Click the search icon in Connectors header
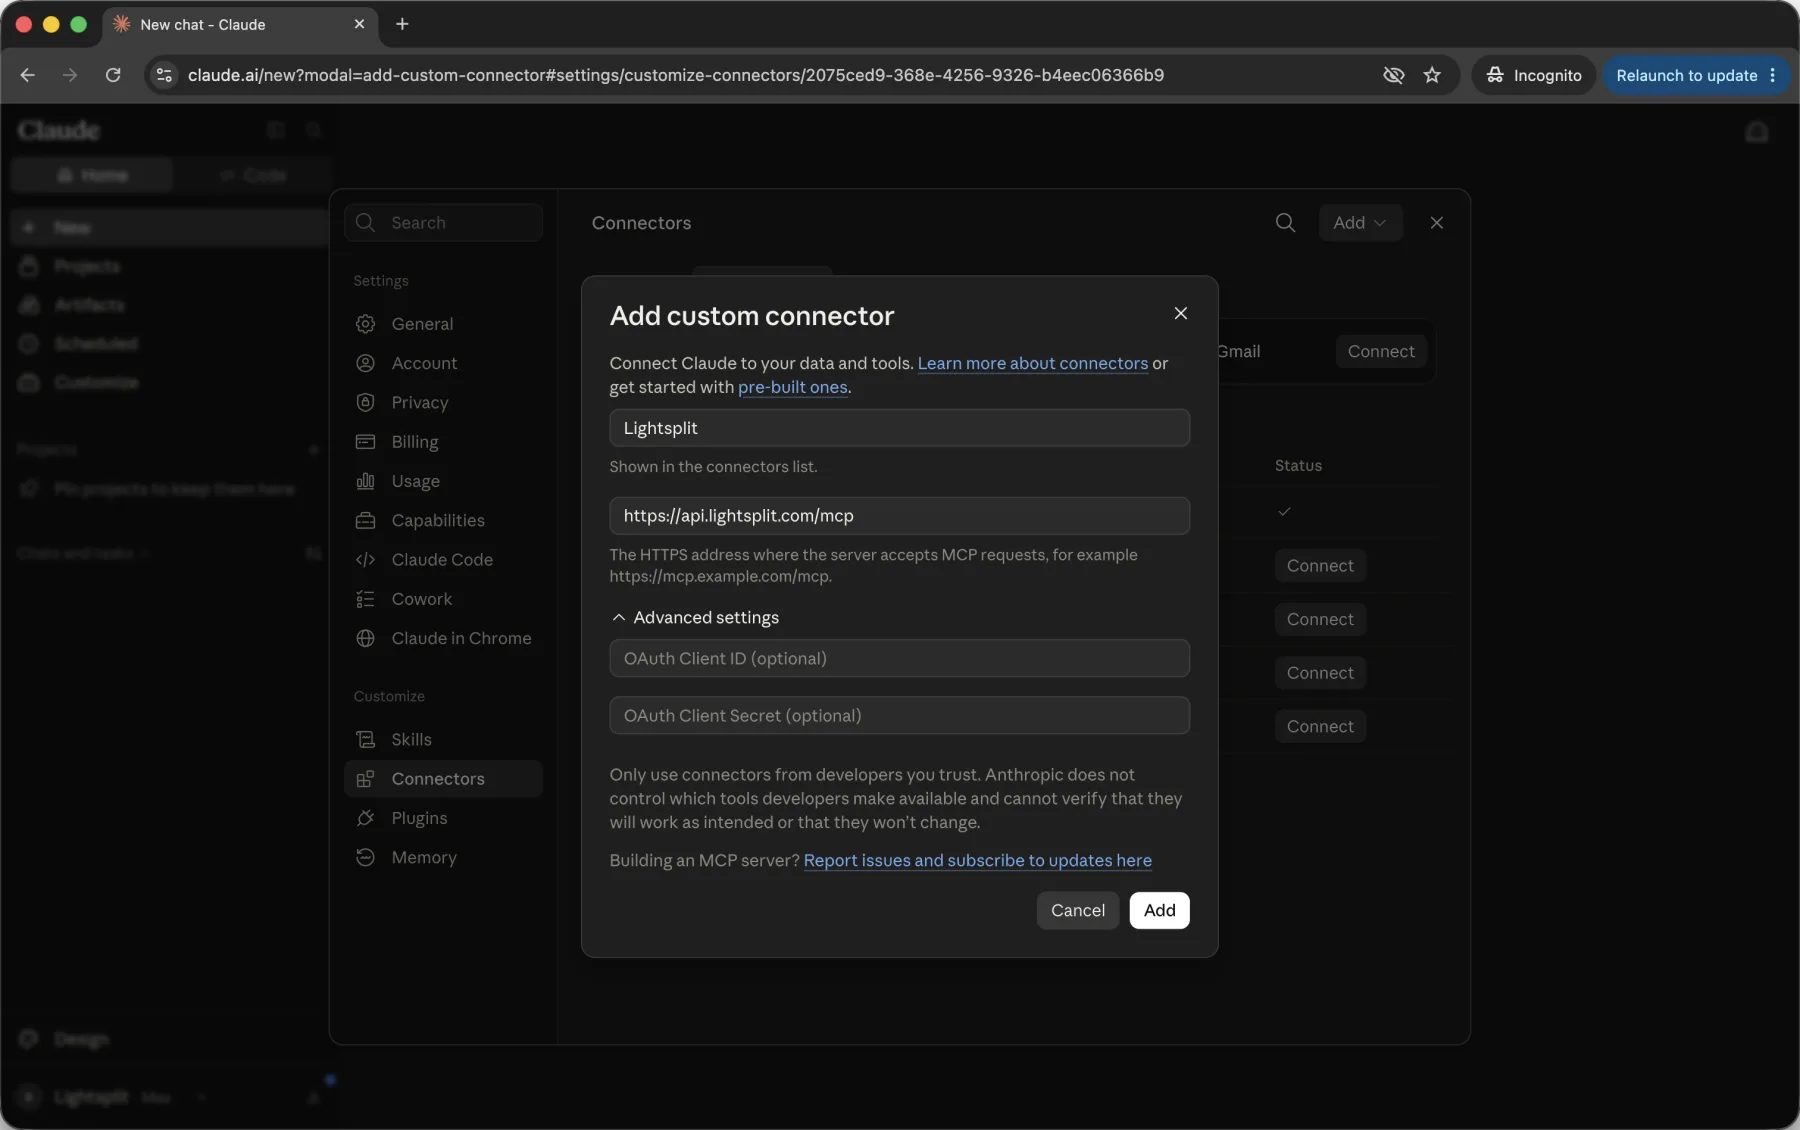The image size is (1800, 1130). pyautogui.click(x=1285, y=223)
